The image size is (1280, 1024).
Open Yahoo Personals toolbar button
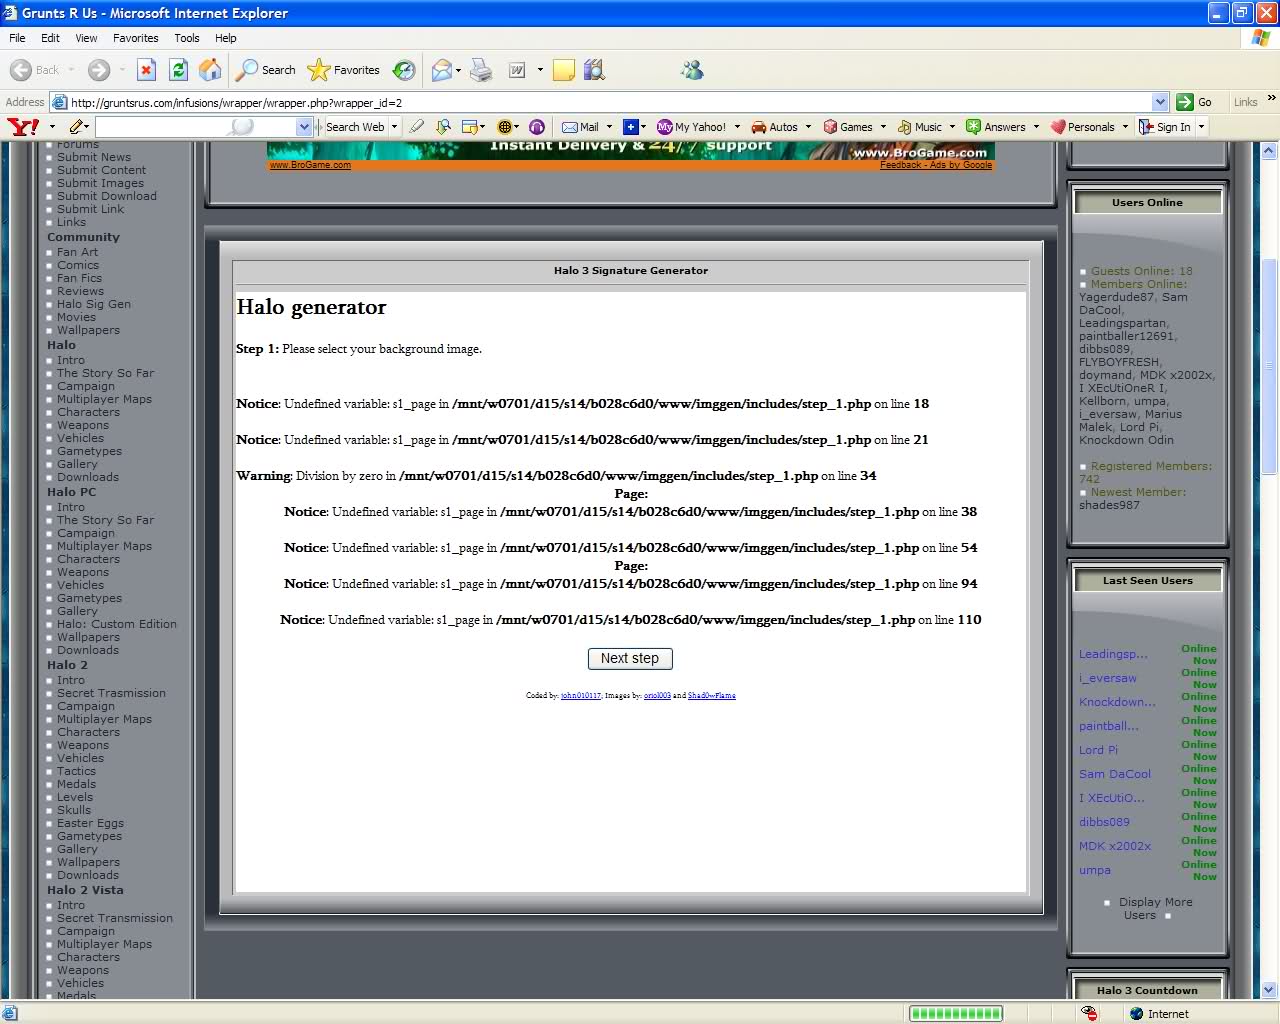coord(1082,127)
